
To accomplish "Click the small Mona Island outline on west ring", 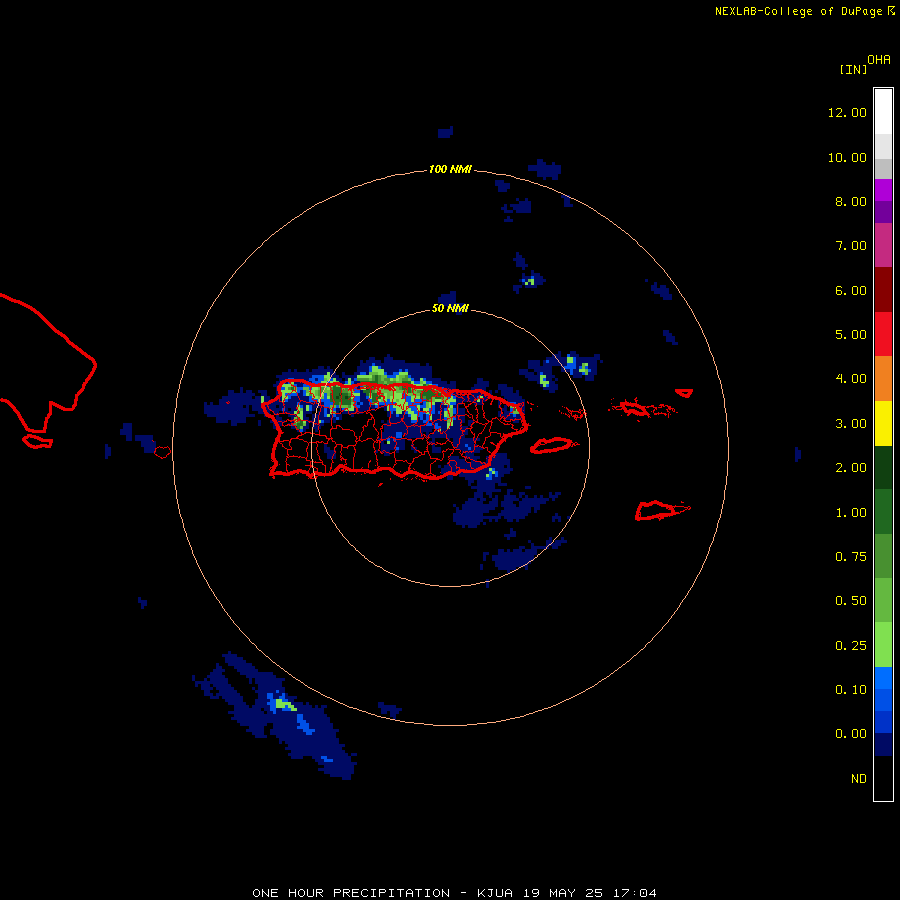I will coord(162,452).
